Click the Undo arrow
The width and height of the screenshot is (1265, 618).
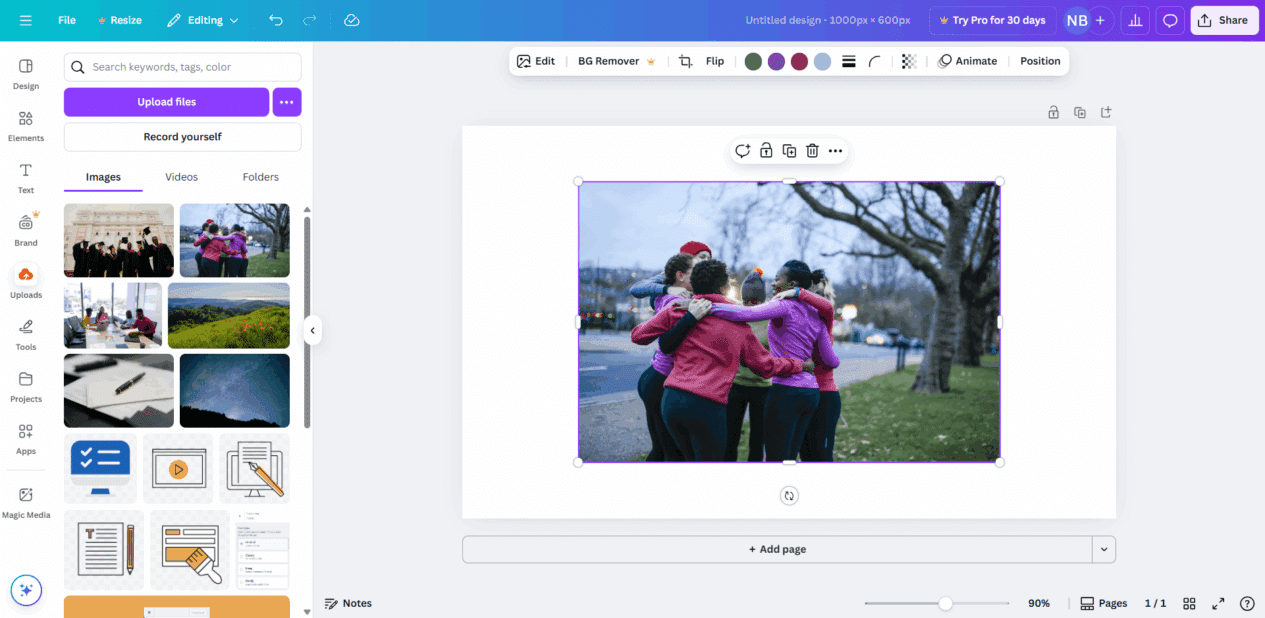click(276, 20)
